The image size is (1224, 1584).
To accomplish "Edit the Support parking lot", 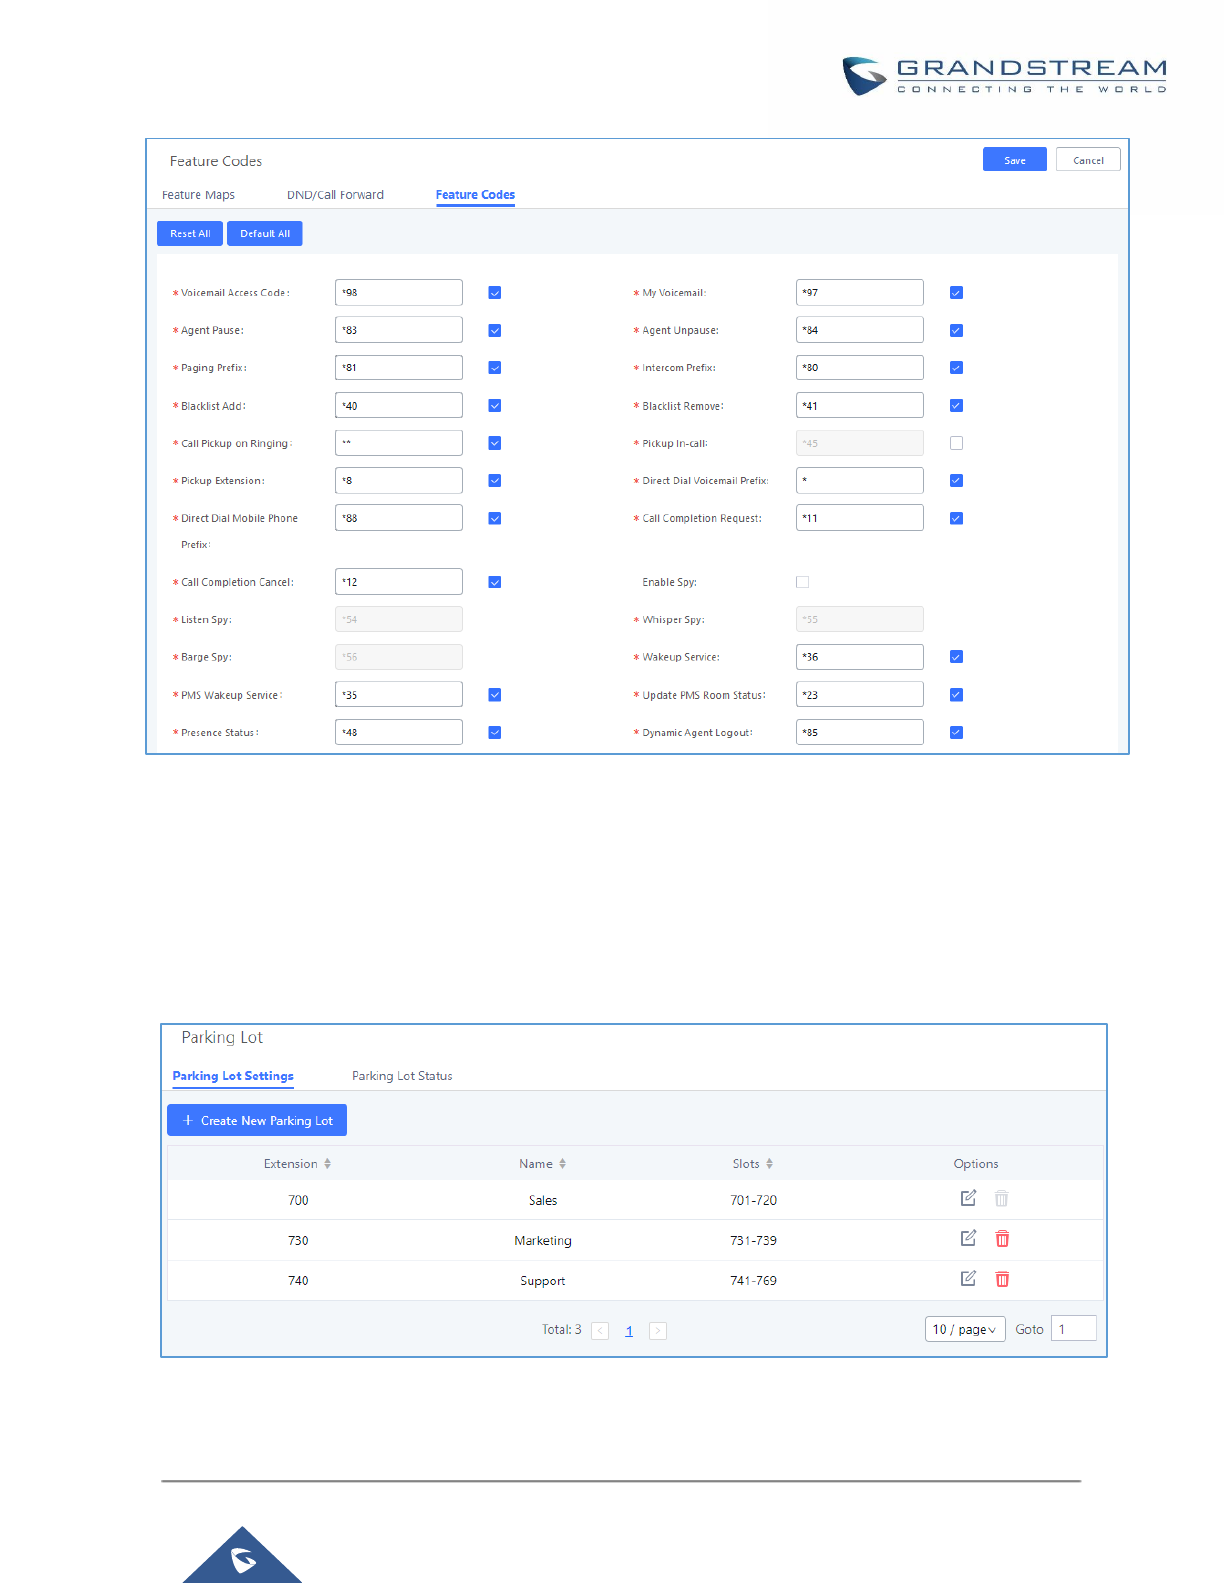I will 968,1278.
